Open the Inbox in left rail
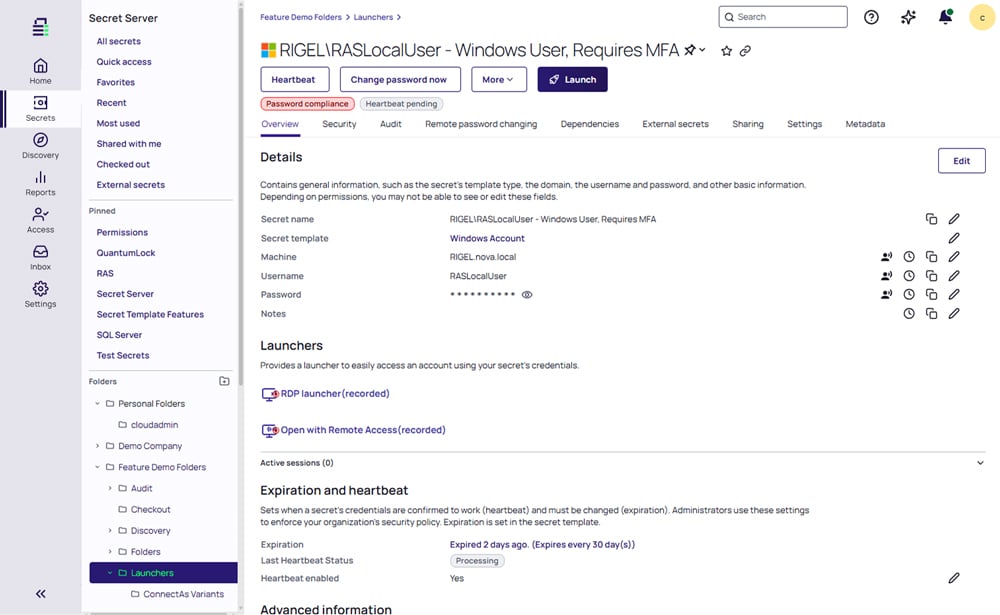 pyautogui.click(x=40, y=257)
